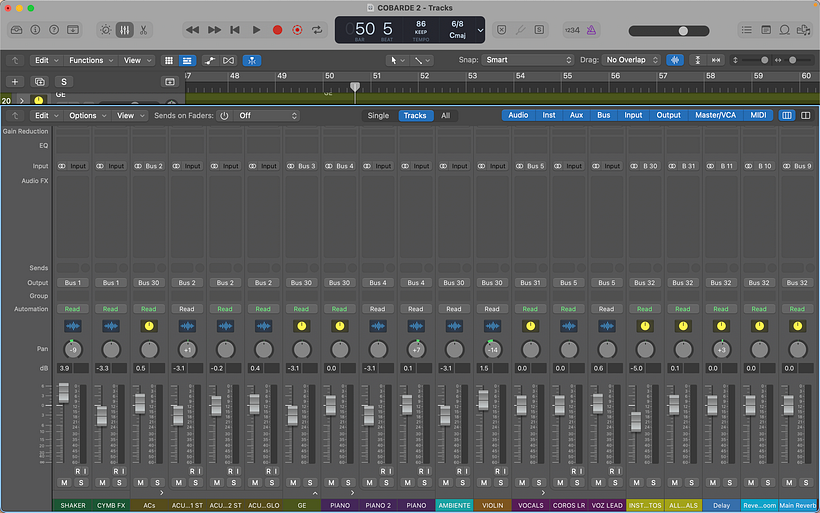Image resolution: width=820 pixels, height=513 pixels.
Task: Toggle Sends on Faders power button
Action: 224,116
